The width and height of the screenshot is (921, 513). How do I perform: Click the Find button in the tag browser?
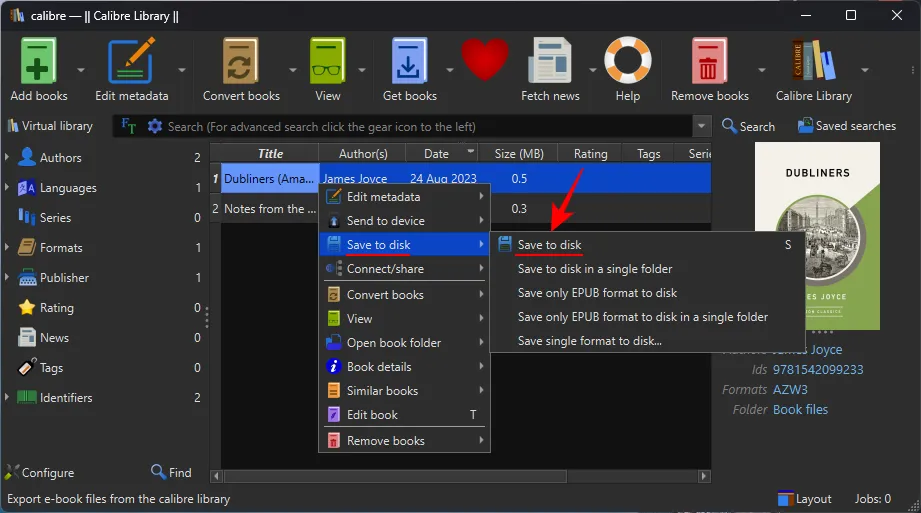coord(171,472)
